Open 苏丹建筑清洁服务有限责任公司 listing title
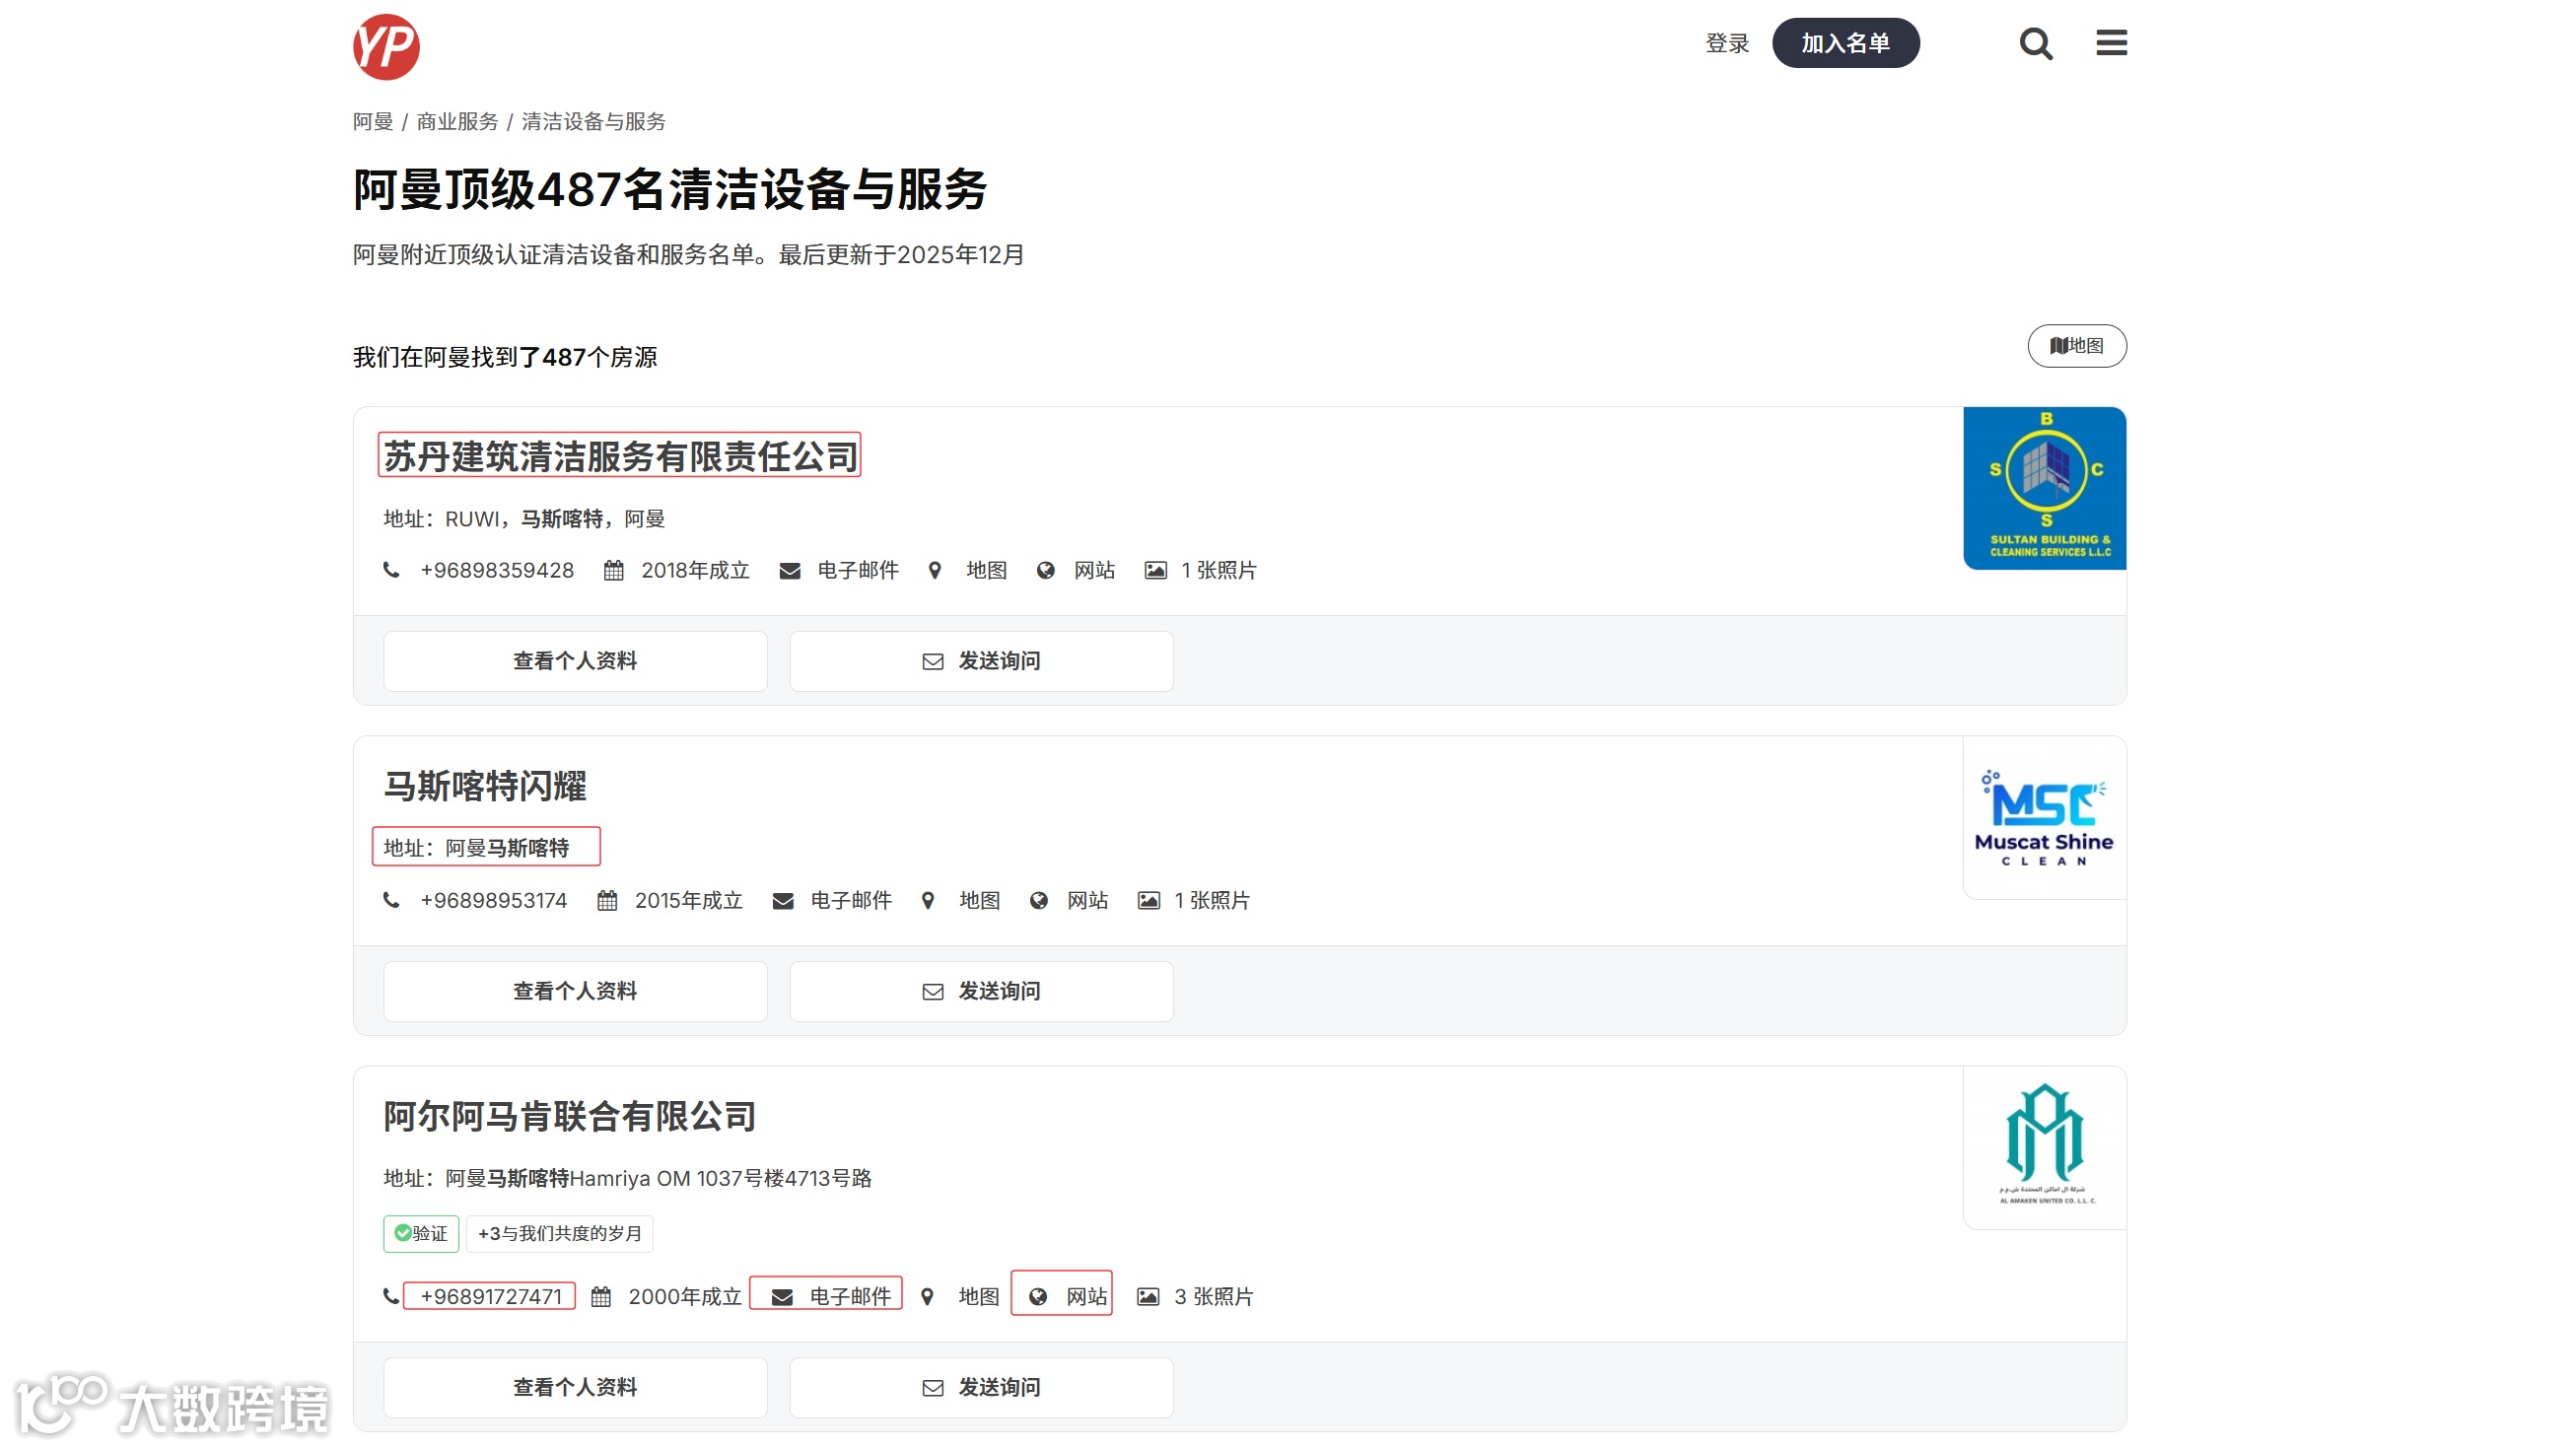 click(x=620, y=456)
